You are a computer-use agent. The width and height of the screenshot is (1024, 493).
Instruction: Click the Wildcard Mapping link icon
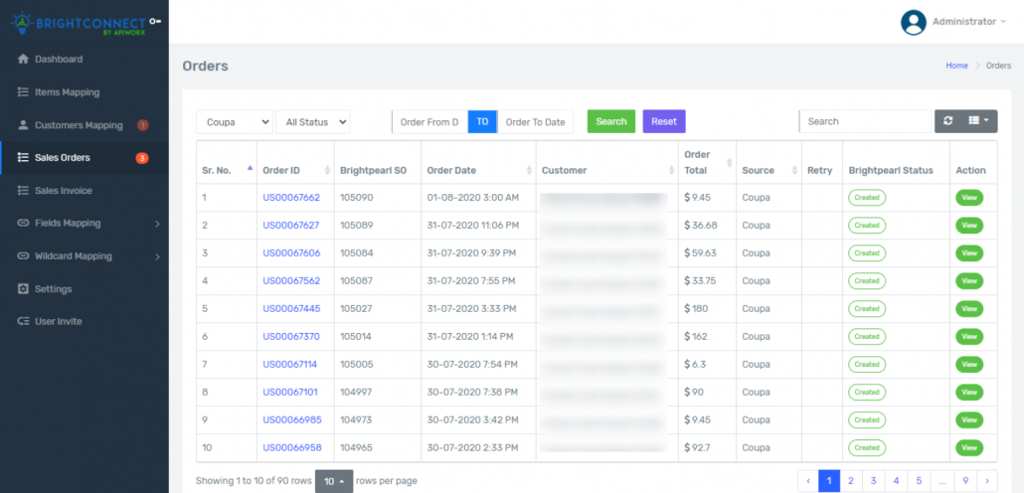[x=23, y=256]
